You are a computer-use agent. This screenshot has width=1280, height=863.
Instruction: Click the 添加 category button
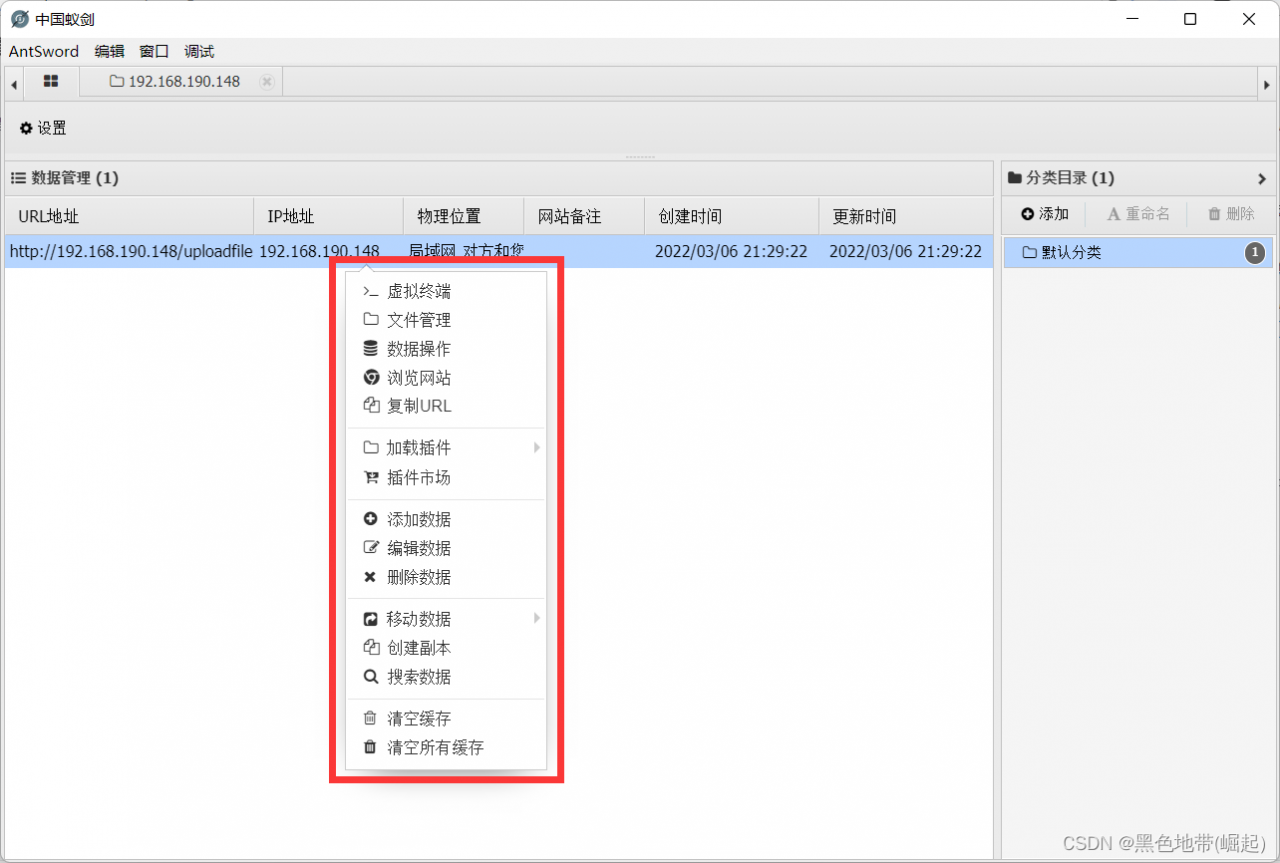point(1045,214)
